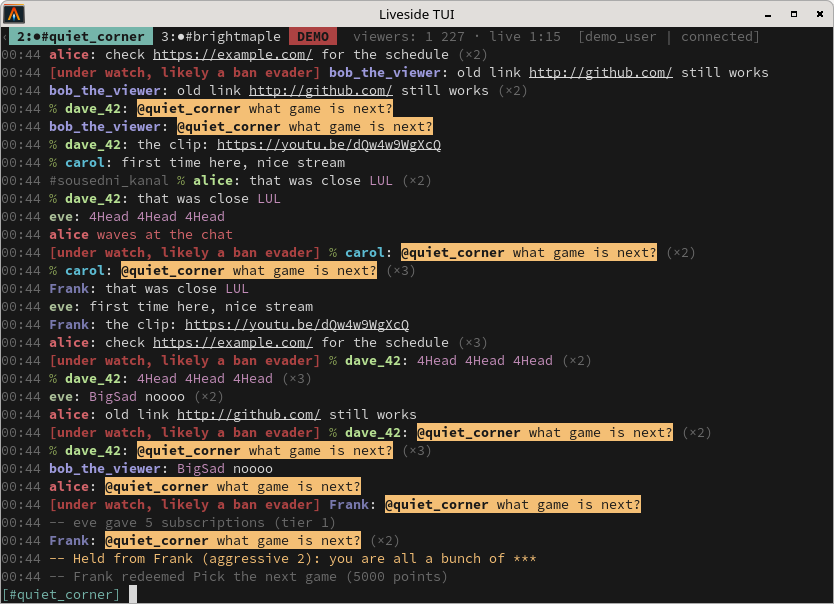Click under-watch label on Frank's mention message
The height and width of the screenshot is (604, 834).
(185, 505)
